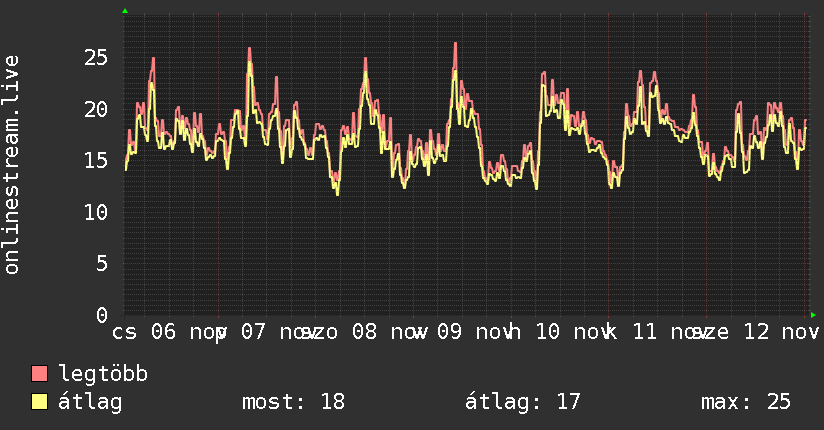The image size is (824, 430).
Task: Click the 'p 07 nov' date label
Action: (x=265, y=332)
